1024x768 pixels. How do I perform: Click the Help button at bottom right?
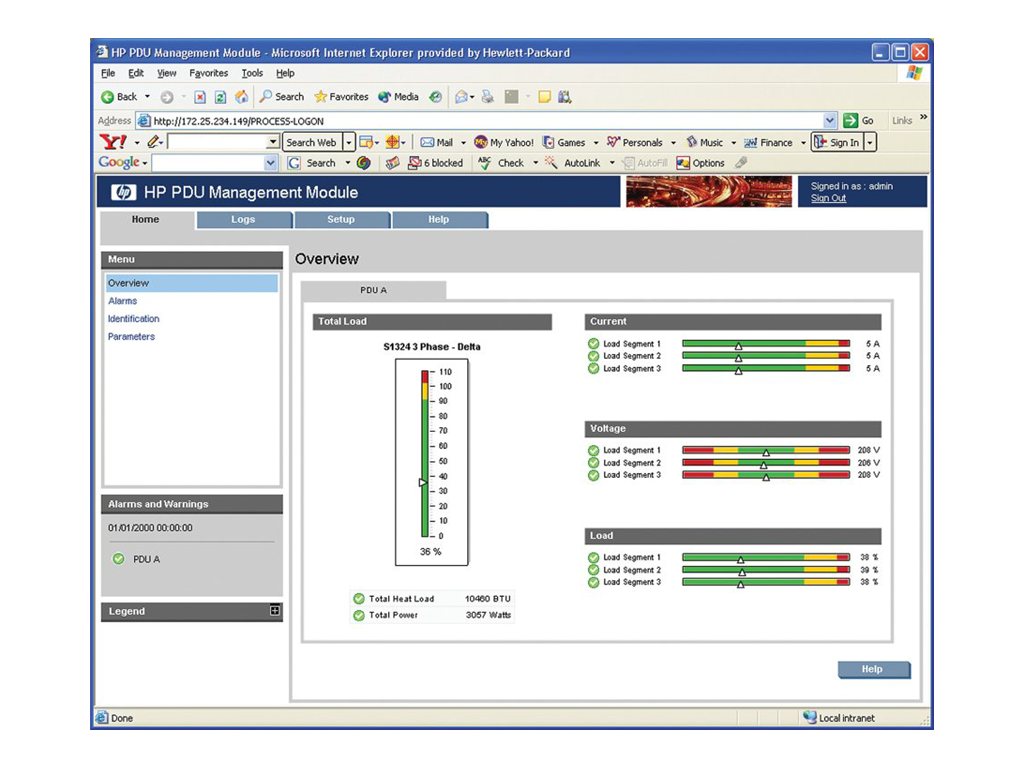point(873,670)
